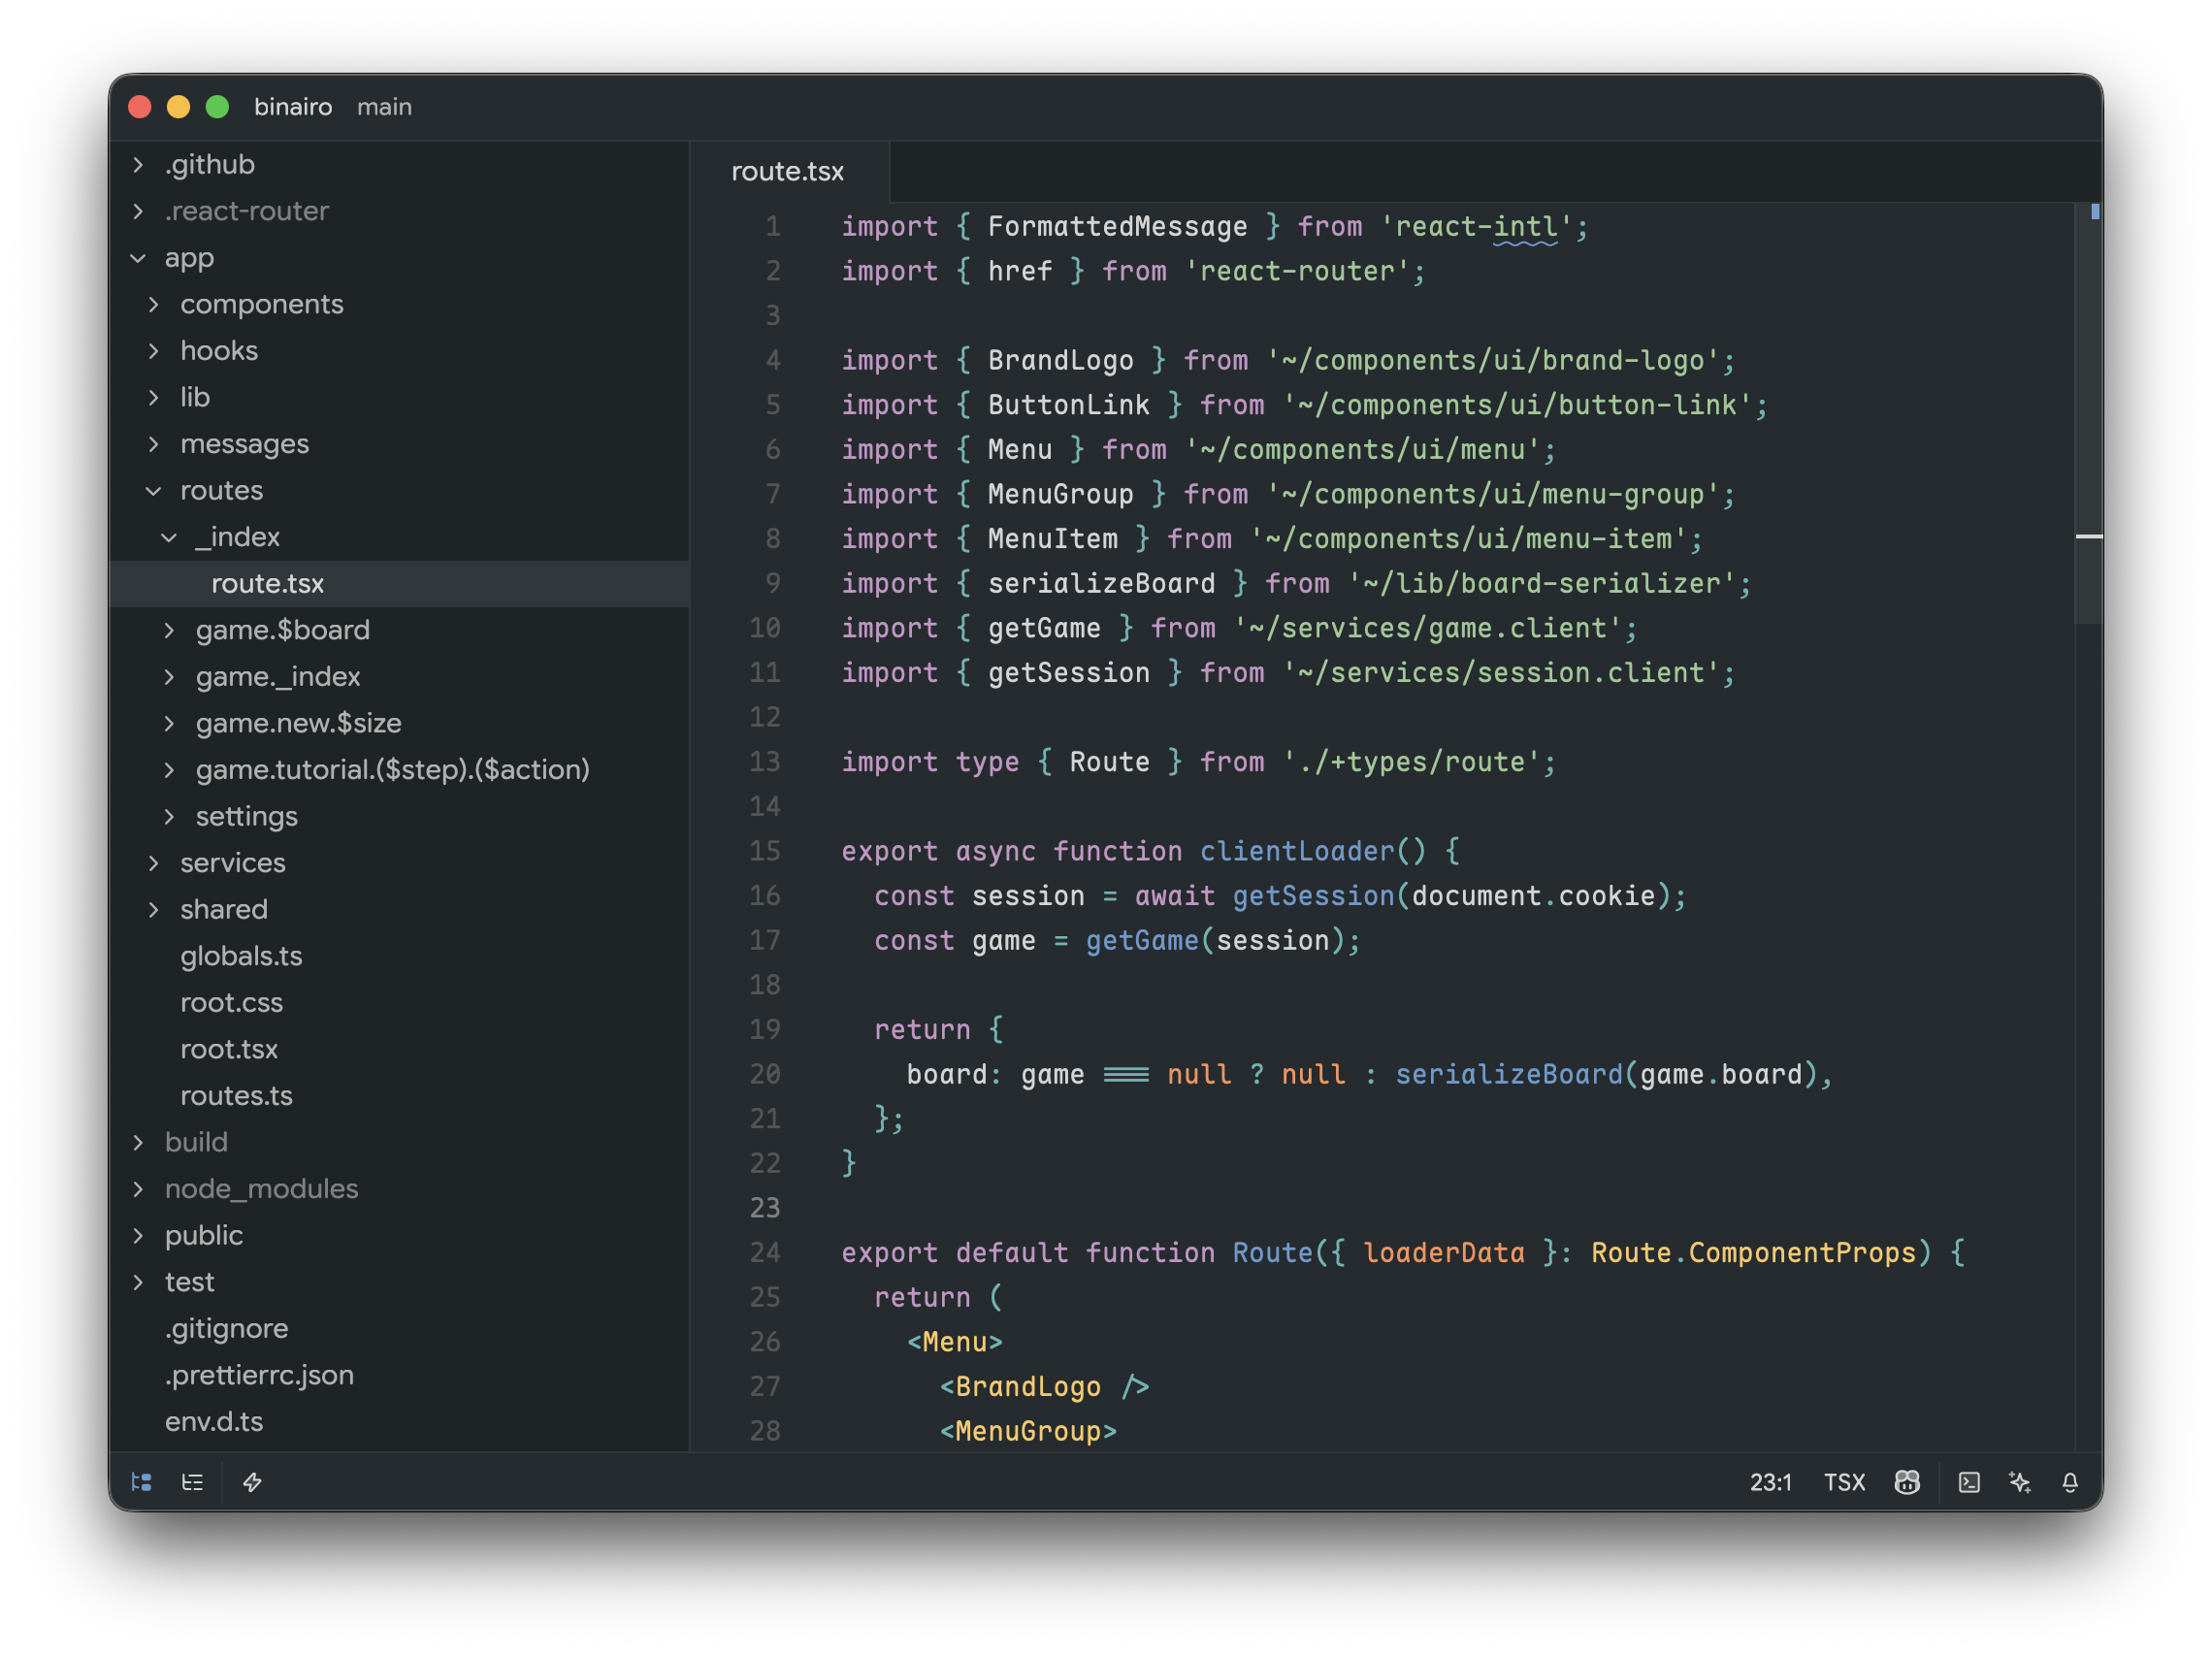Click the 23:1 cursor position indicator
The image size is (2212, 1655).
(1771, 1482)
